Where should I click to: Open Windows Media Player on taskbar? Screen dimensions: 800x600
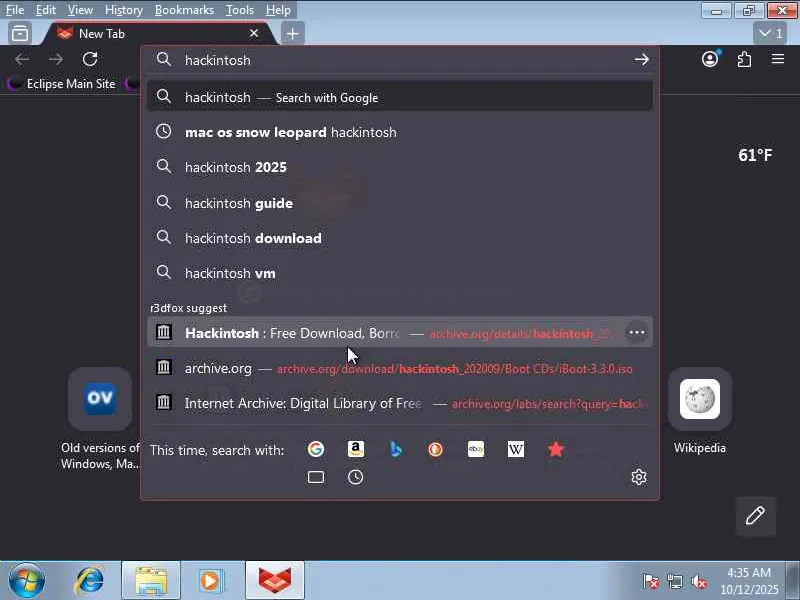point(211,581)
